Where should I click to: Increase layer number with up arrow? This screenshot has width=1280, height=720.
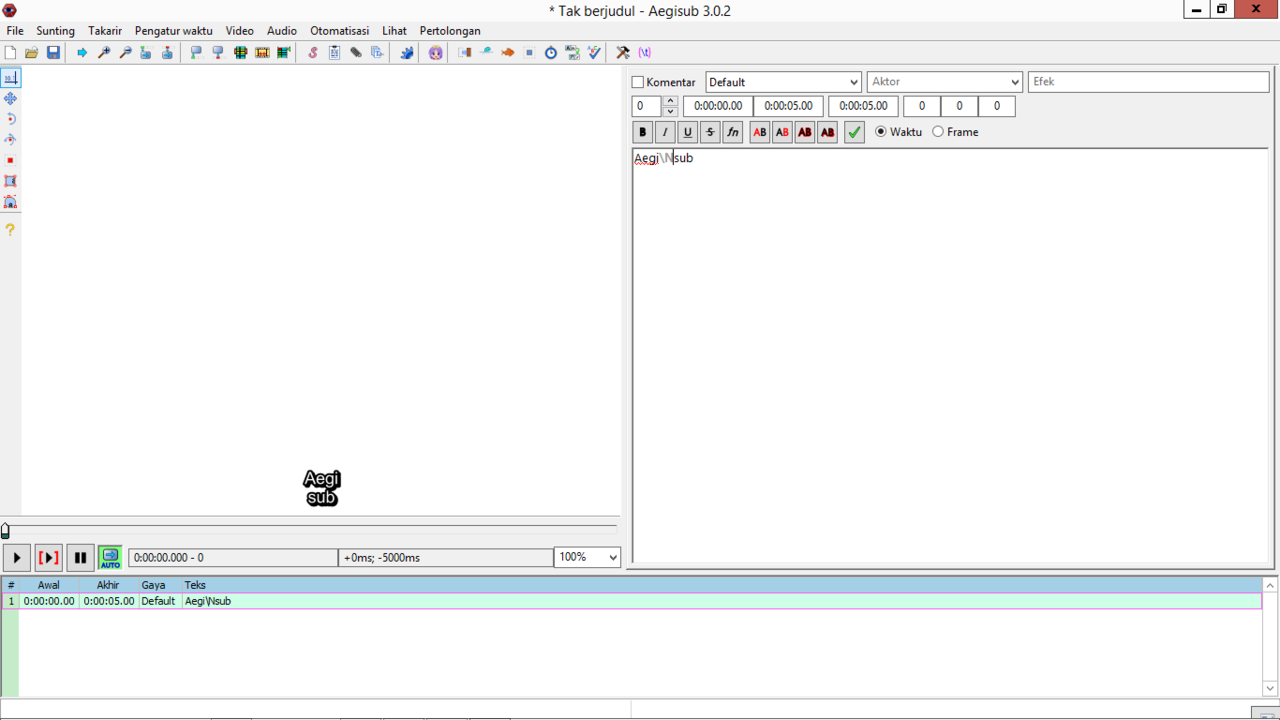671,101
